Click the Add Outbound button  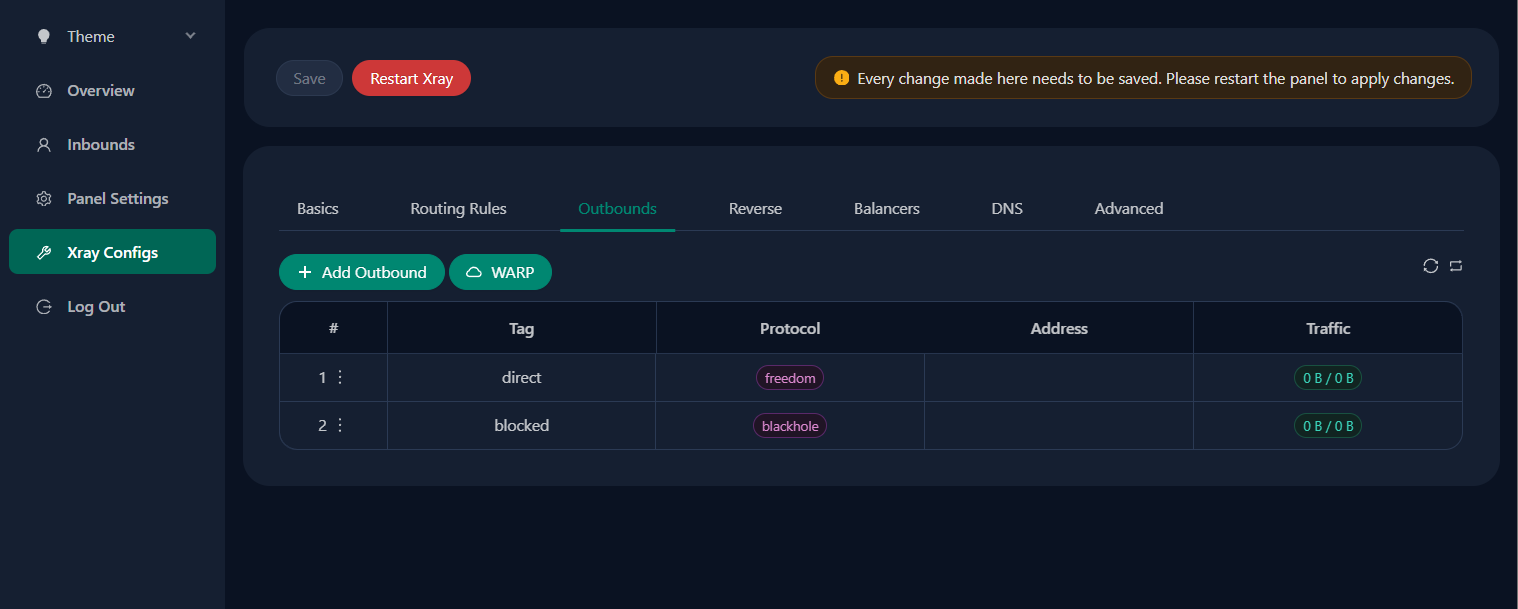(x=362, y=273)
